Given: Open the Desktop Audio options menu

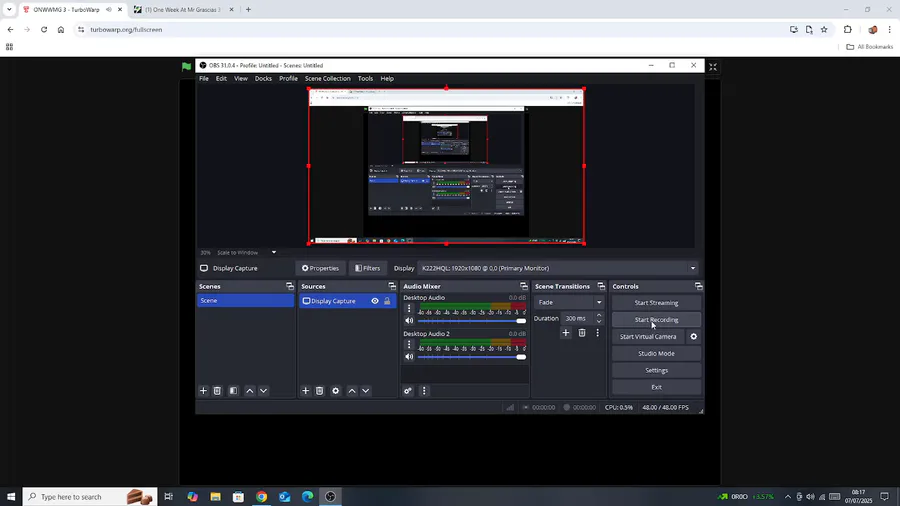Looking at the screenshot, I should pos(409,309).
